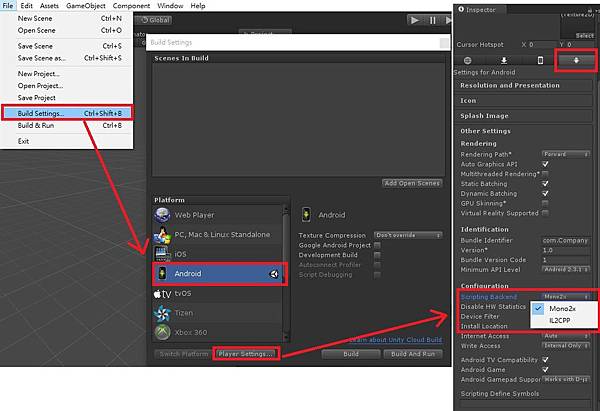This screenshot has height=411, width=600.
Task: Click the Add Open Scenes button
Action: click(412, 183)
